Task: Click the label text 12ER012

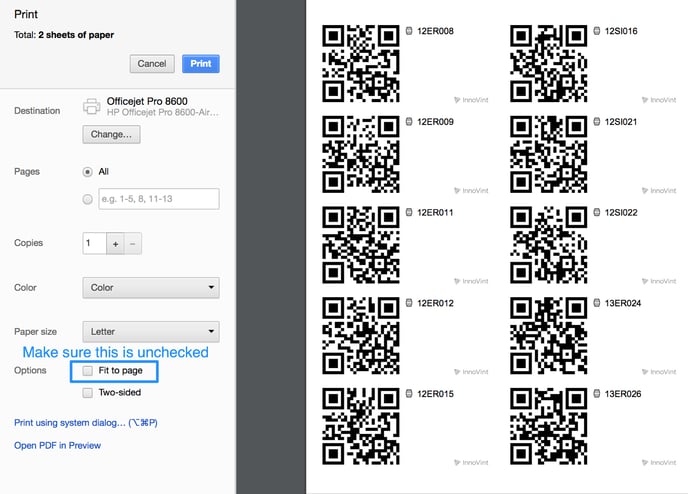Action: point(435,303)
